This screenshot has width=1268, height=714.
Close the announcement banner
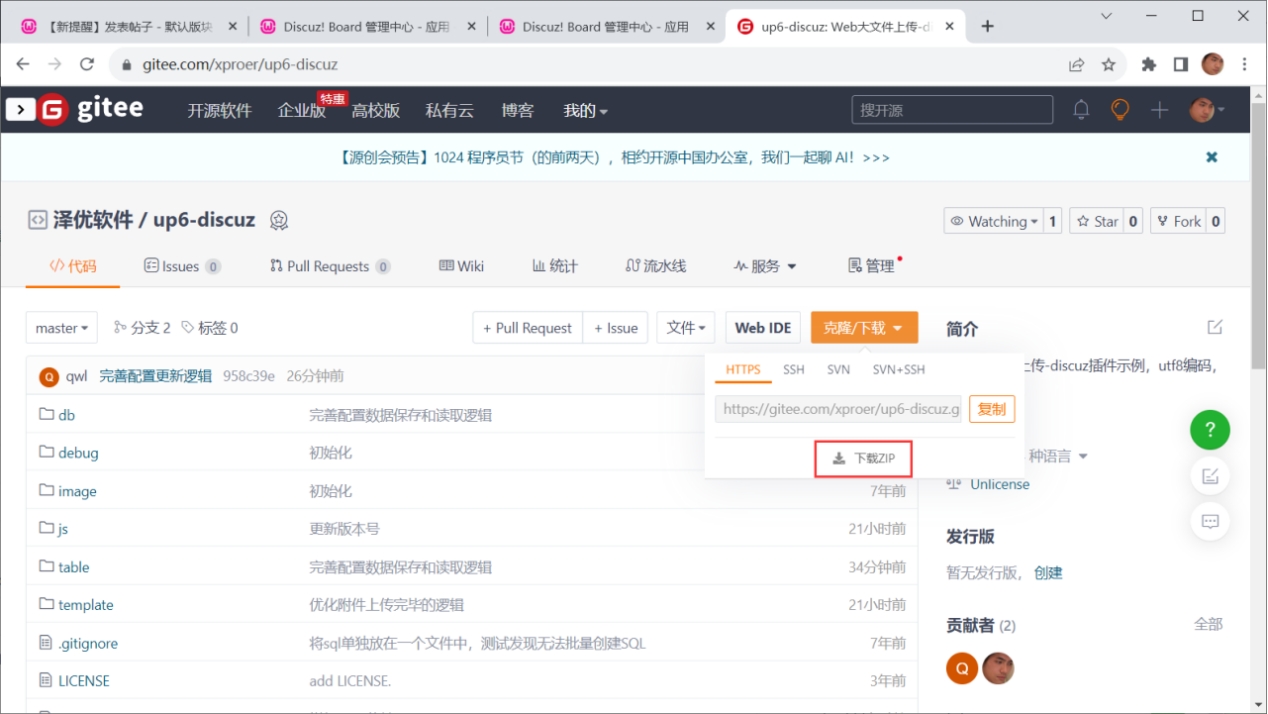click(x=1212, y=157)
